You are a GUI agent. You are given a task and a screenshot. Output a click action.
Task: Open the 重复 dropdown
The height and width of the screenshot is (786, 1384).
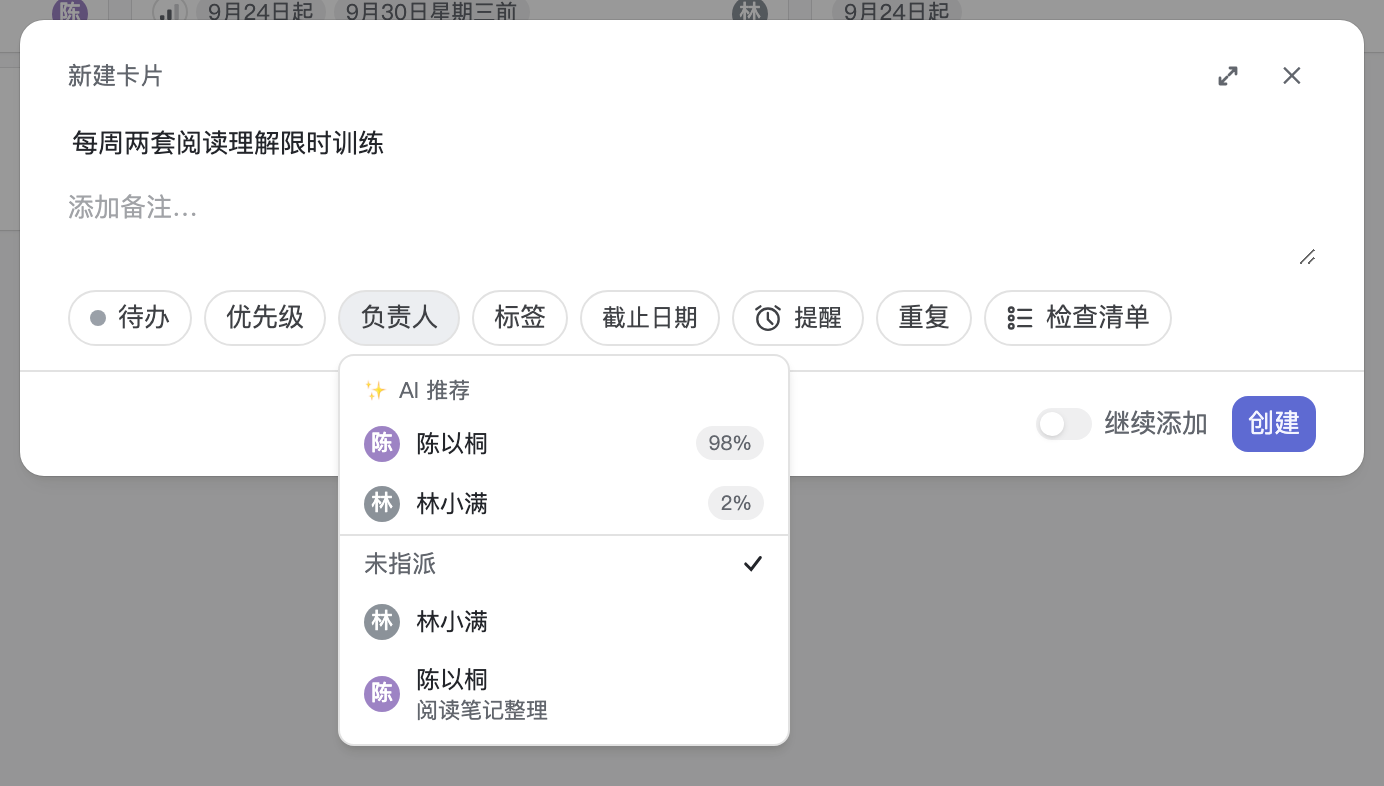pyautogui.click(x=924, y=318)
